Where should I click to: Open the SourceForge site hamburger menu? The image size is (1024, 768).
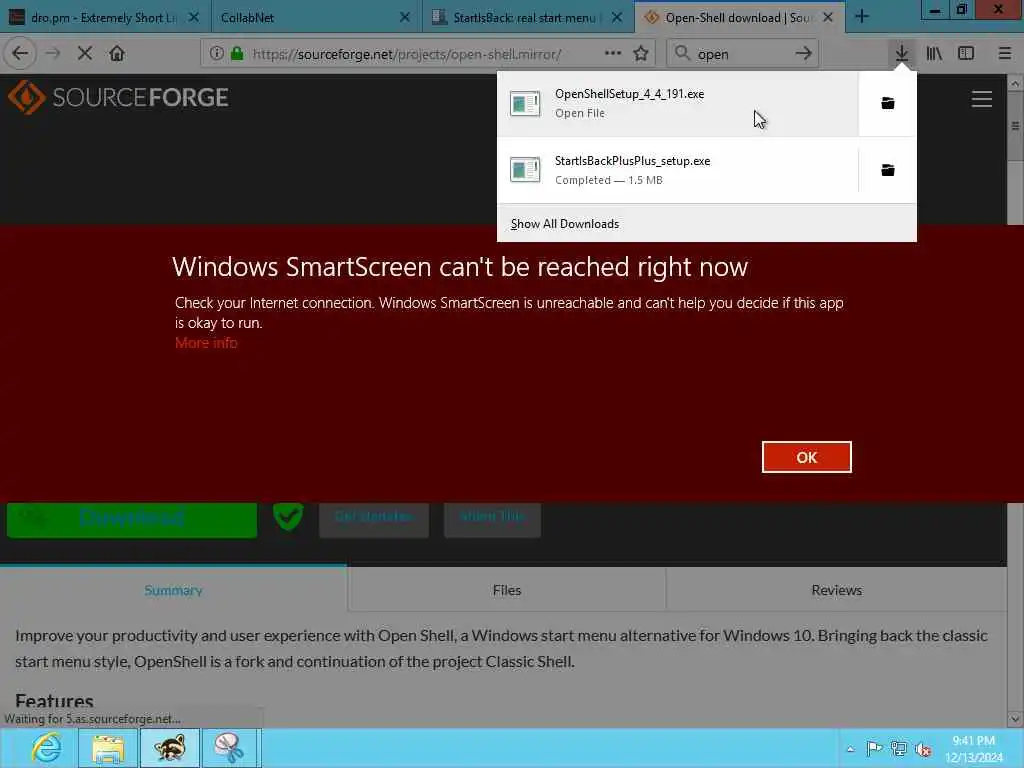click(x=982, y=99)
